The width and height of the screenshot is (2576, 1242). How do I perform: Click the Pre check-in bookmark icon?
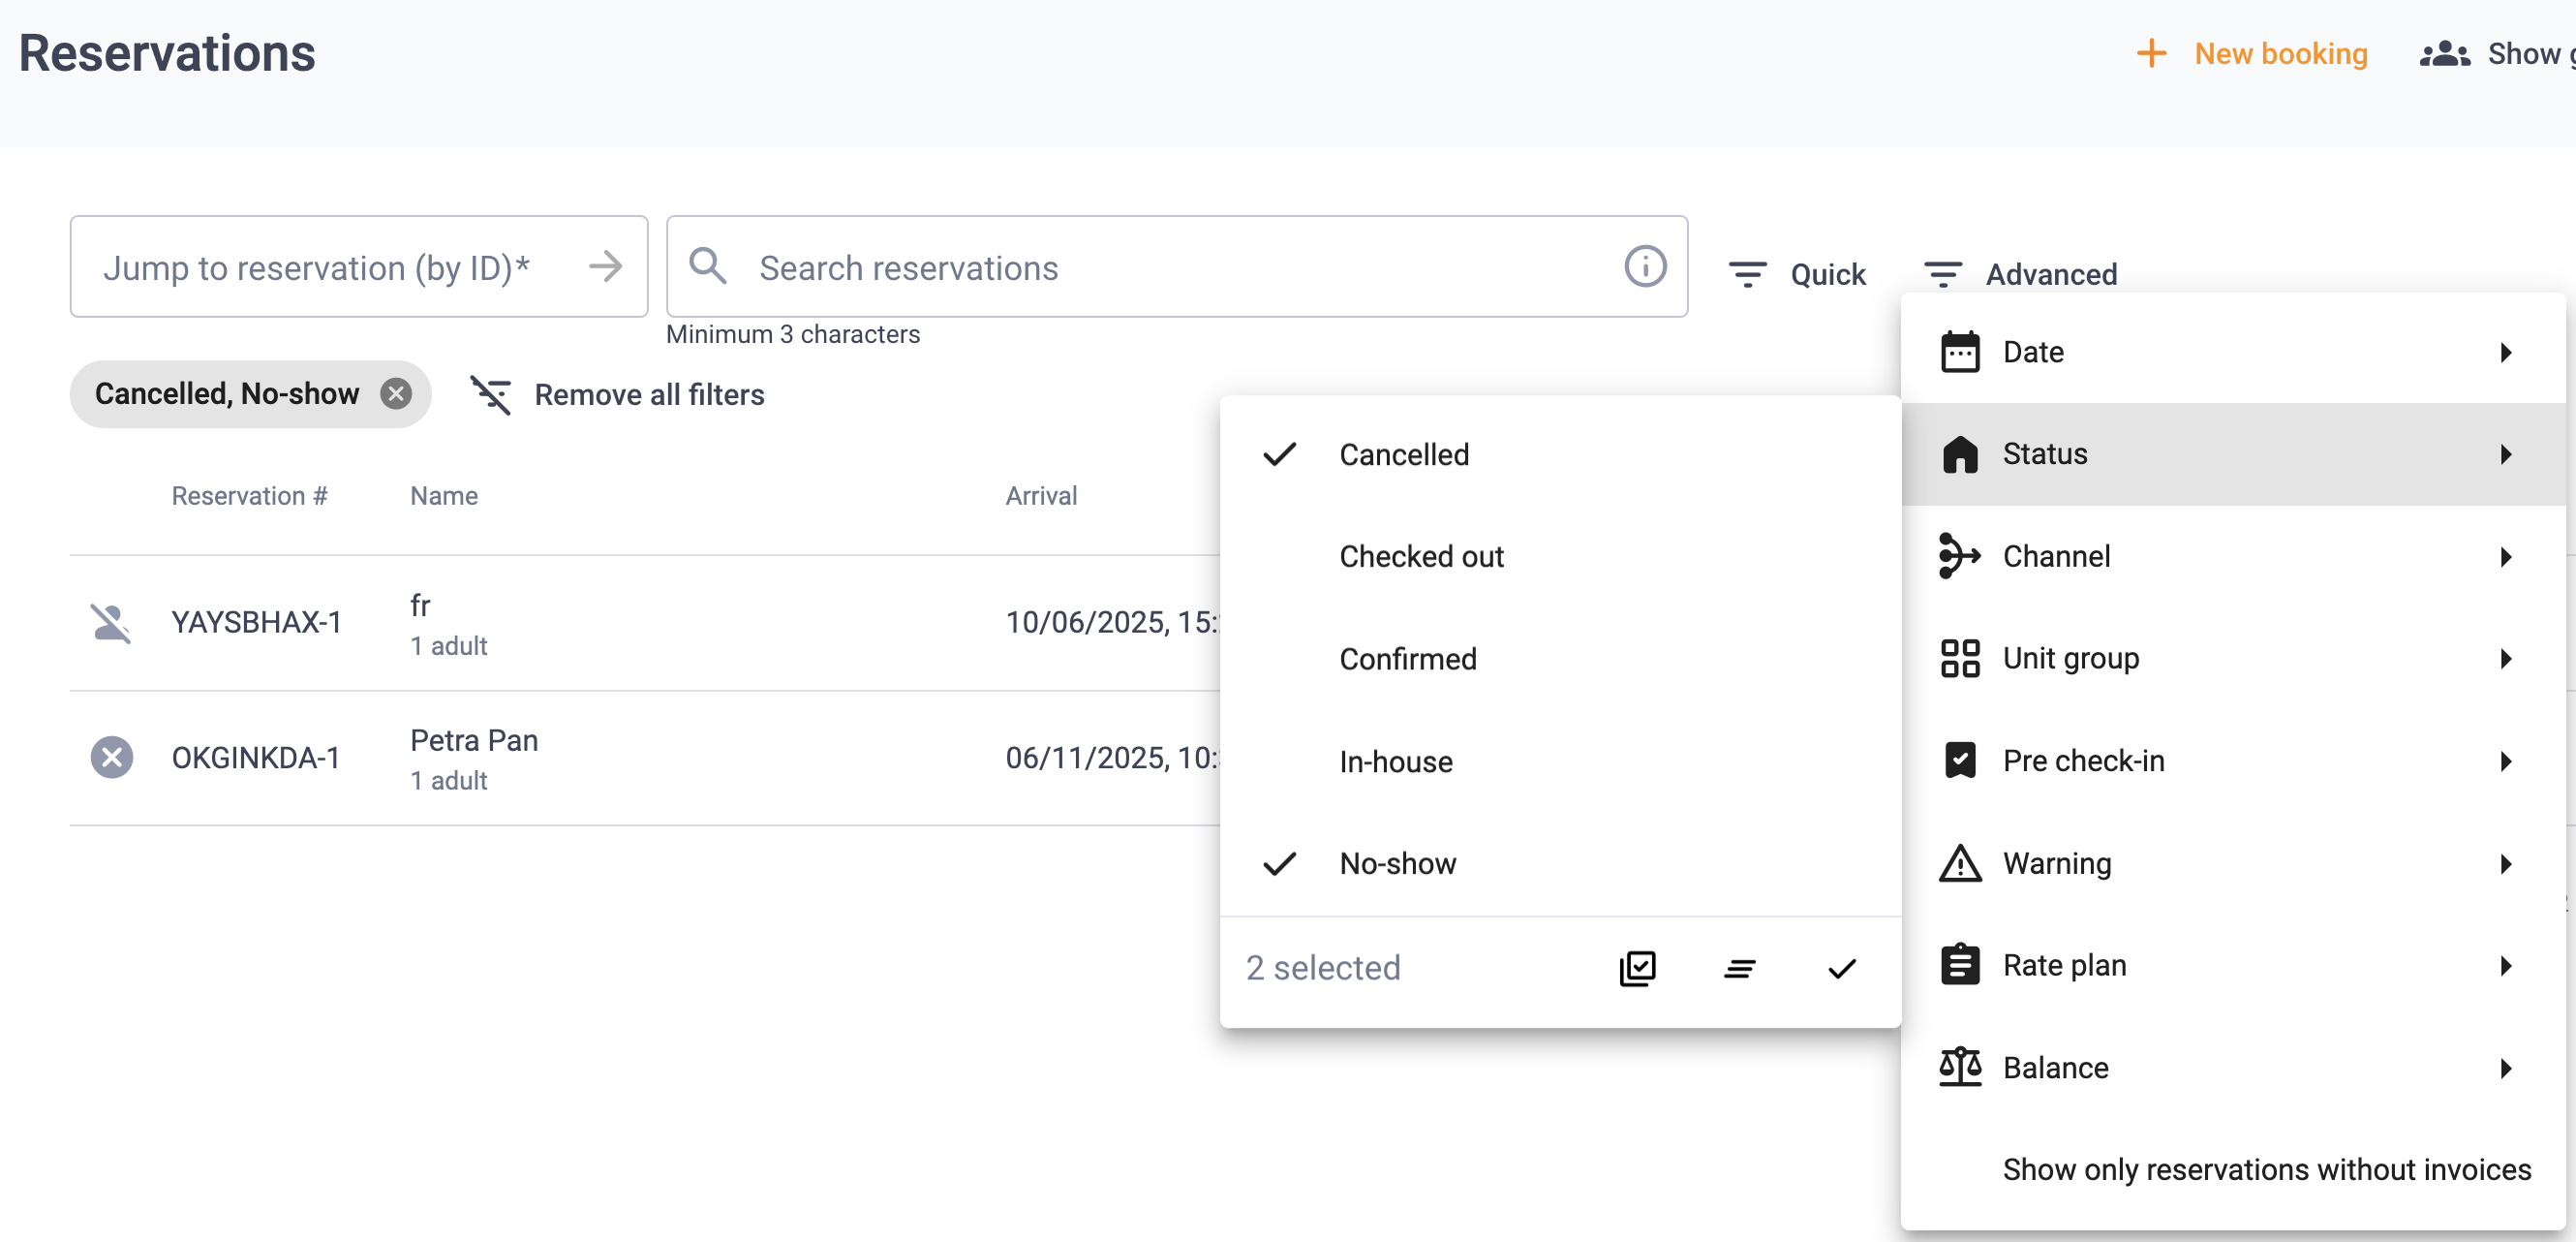[1959, 760]
